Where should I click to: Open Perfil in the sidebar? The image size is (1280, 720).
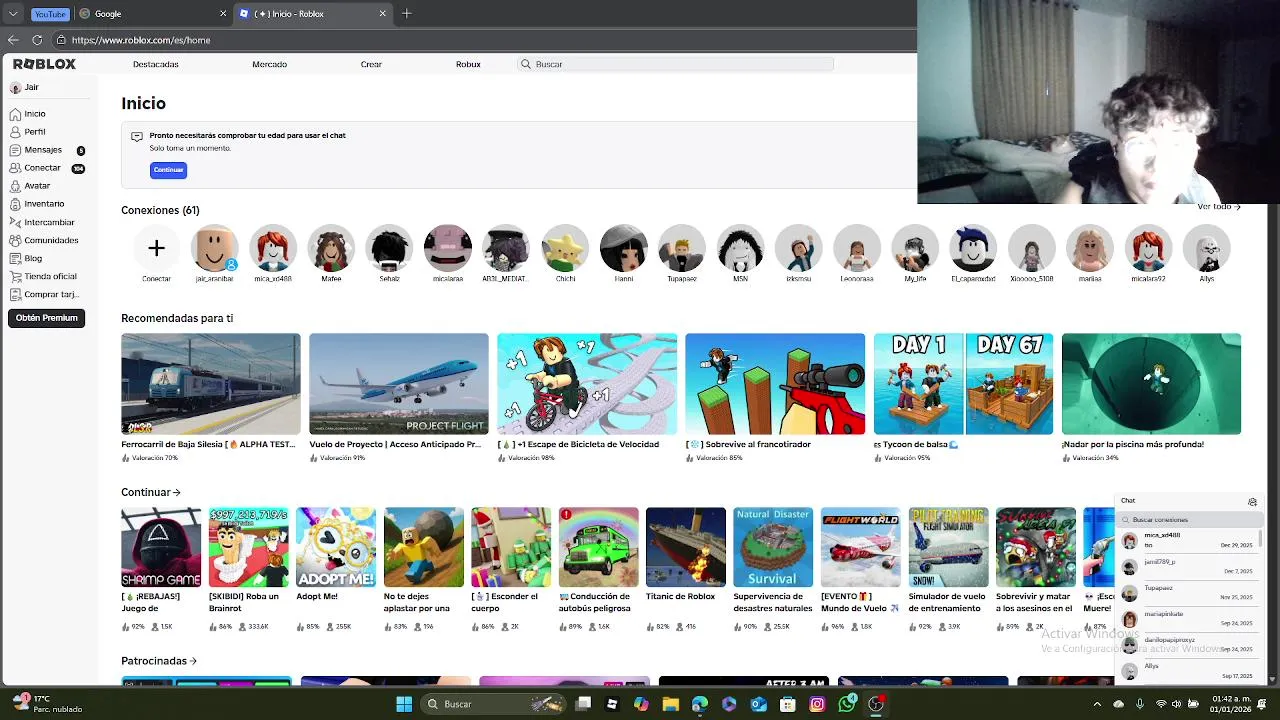(x=28, y=132)
